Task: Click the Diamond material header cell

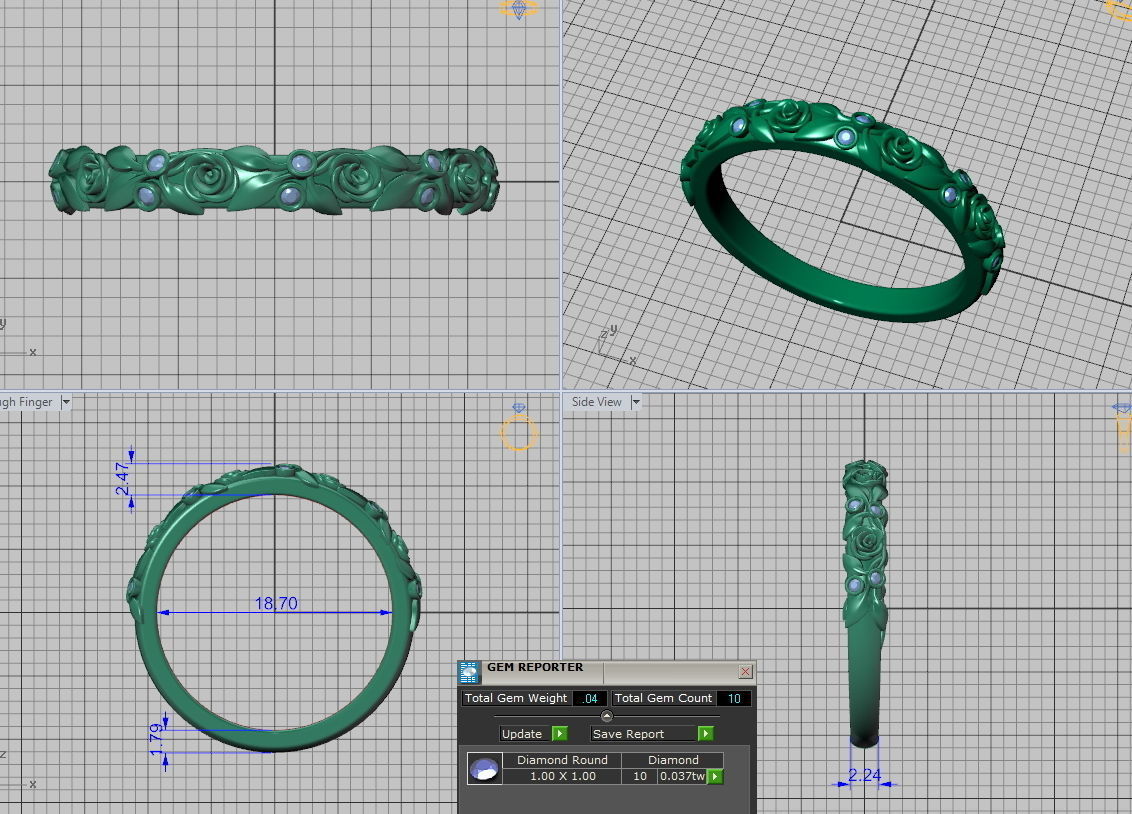Action: pos(673,760)
